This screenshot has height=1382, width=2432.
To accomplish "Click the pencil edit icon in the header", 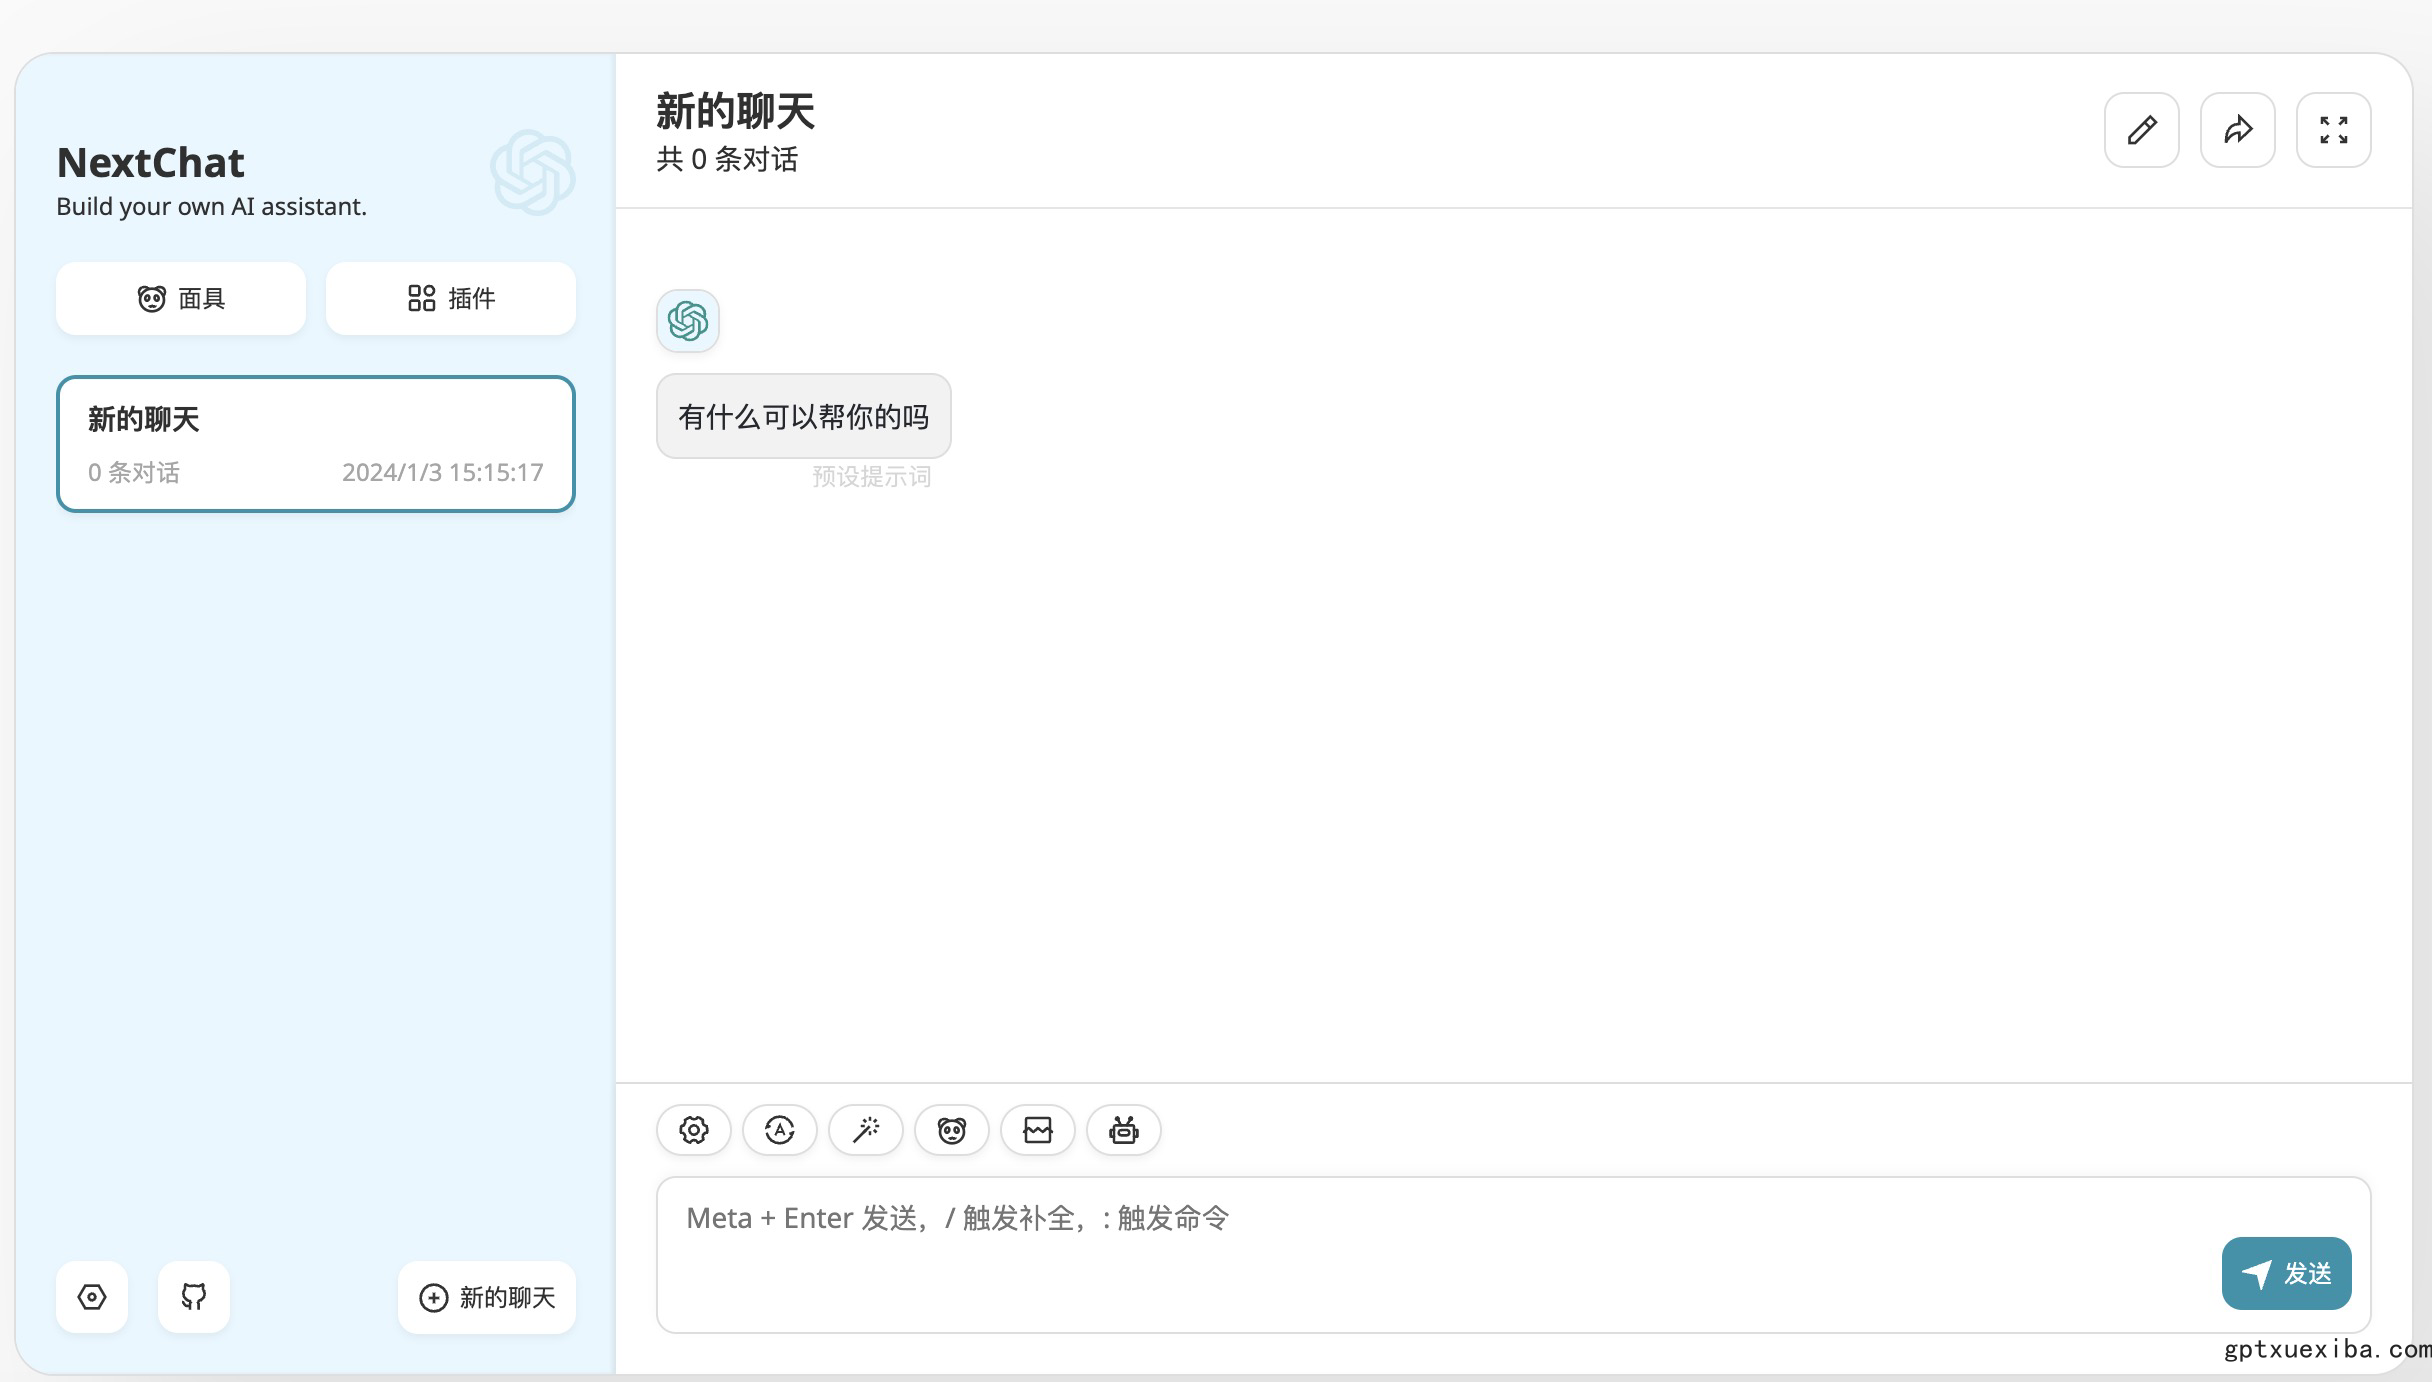I will pos(2141,129).
